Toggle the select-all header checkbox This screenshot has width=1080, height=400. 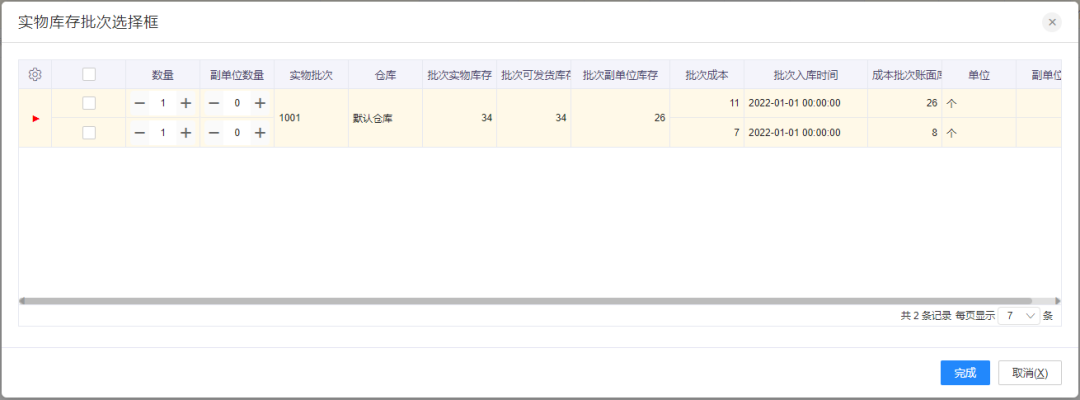tap(89, 75)
